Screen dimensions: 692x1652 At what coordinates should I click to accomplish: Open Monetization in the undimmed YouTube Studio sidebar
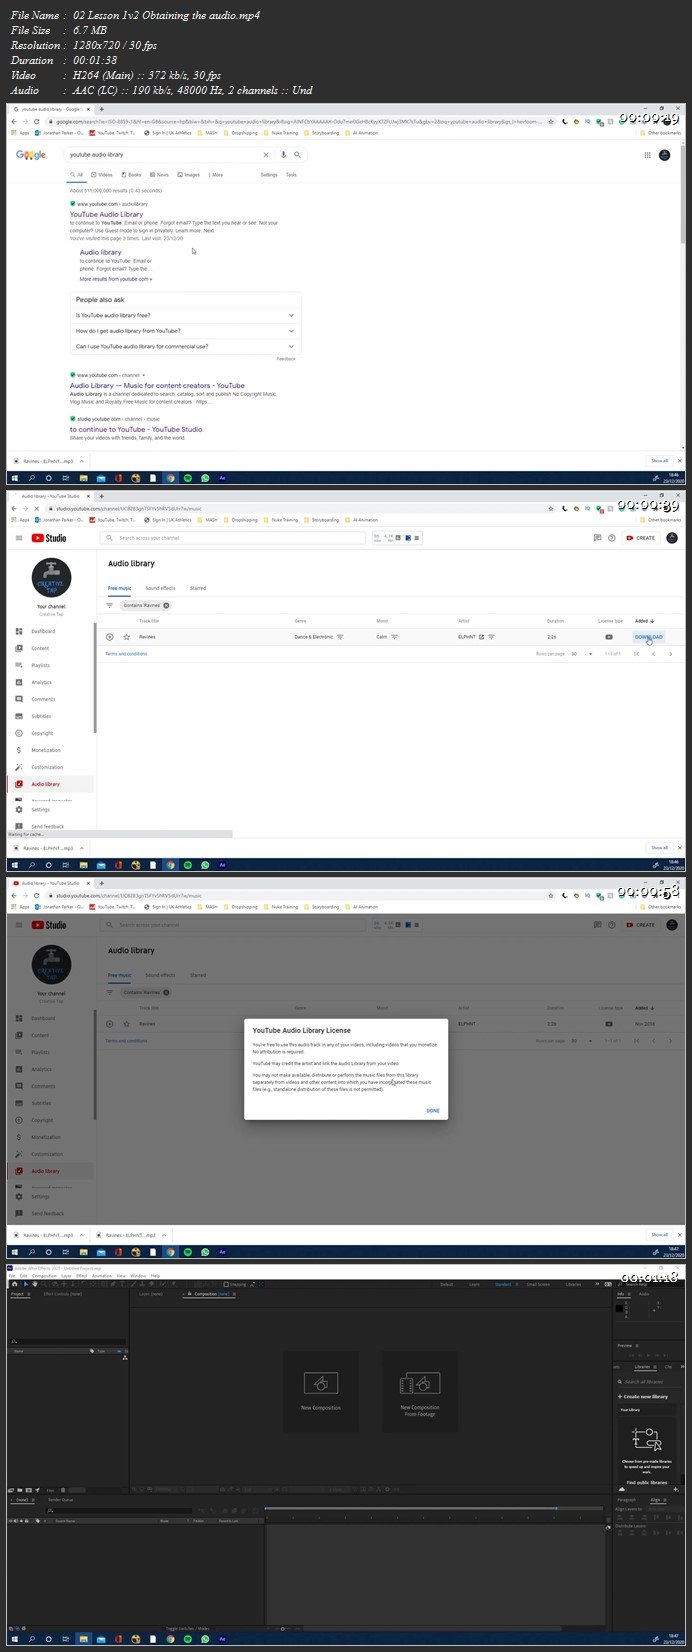[x=46, y=750]
